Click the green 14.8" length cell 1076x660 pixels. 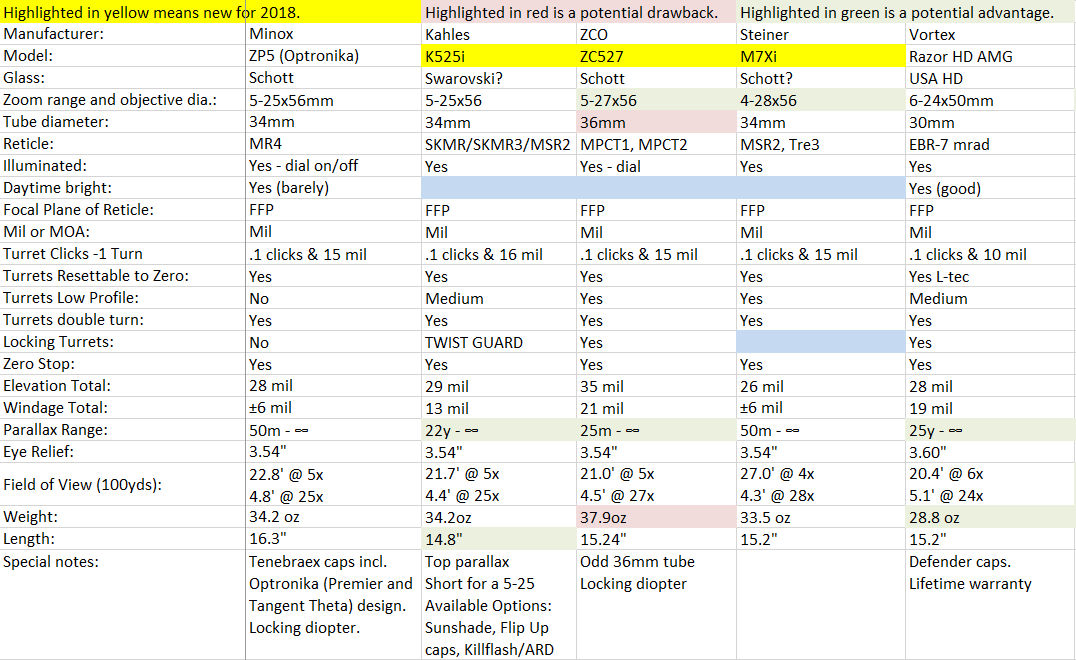coord(498,539)
